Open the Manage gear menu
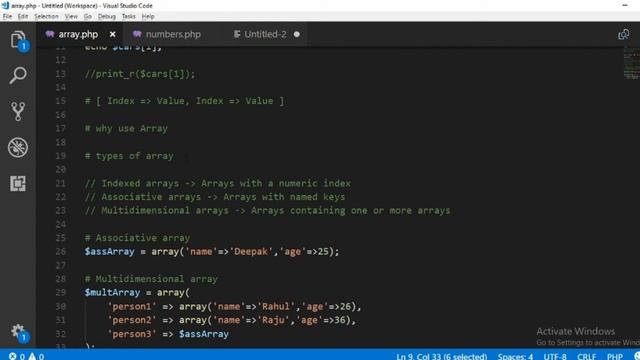 pos(18,332)
